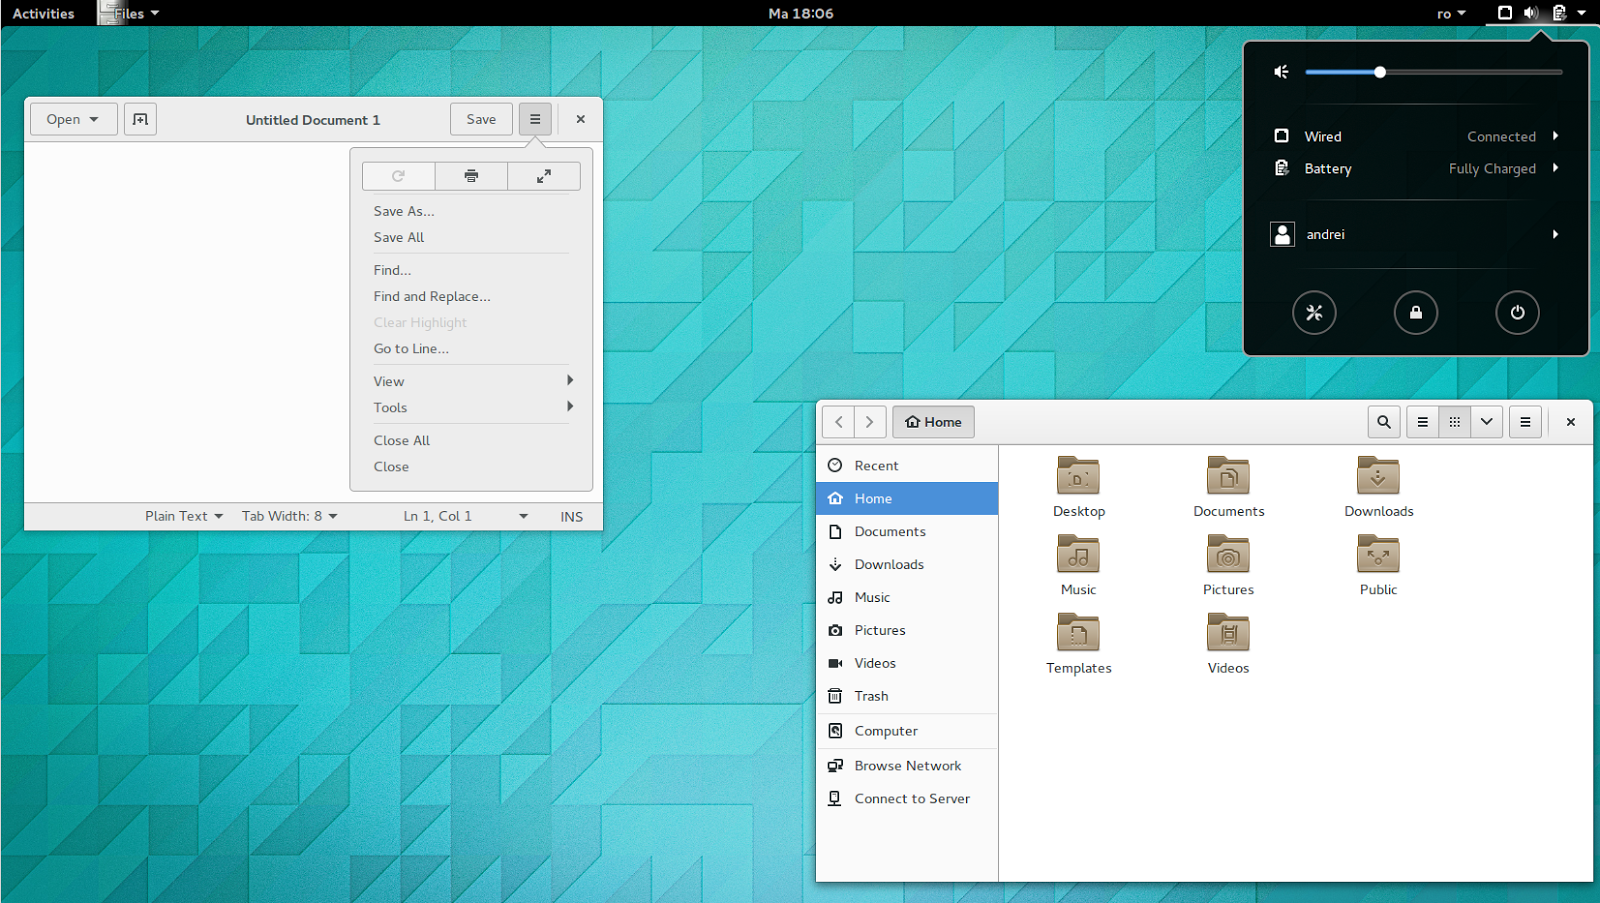Viewport: 1600px width, 903px height.
Task: Switch Files to list view
Action: pyautogui.click(x=1422, y=421)
